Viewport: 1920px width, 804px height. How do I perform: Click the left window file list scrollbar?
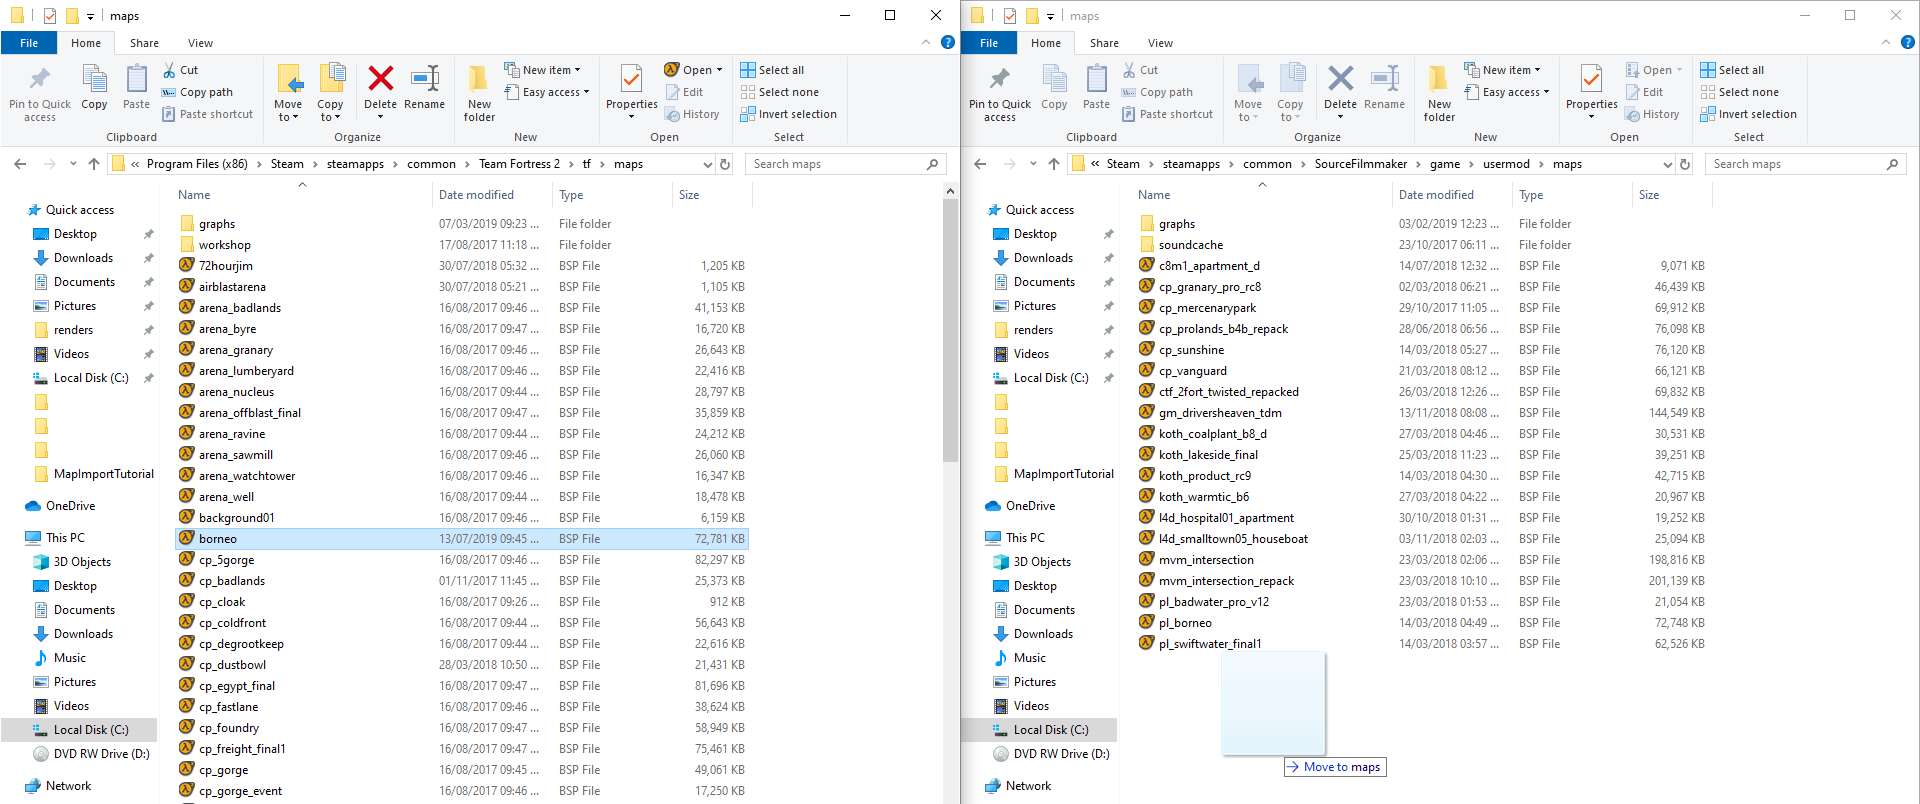point(950,330)
